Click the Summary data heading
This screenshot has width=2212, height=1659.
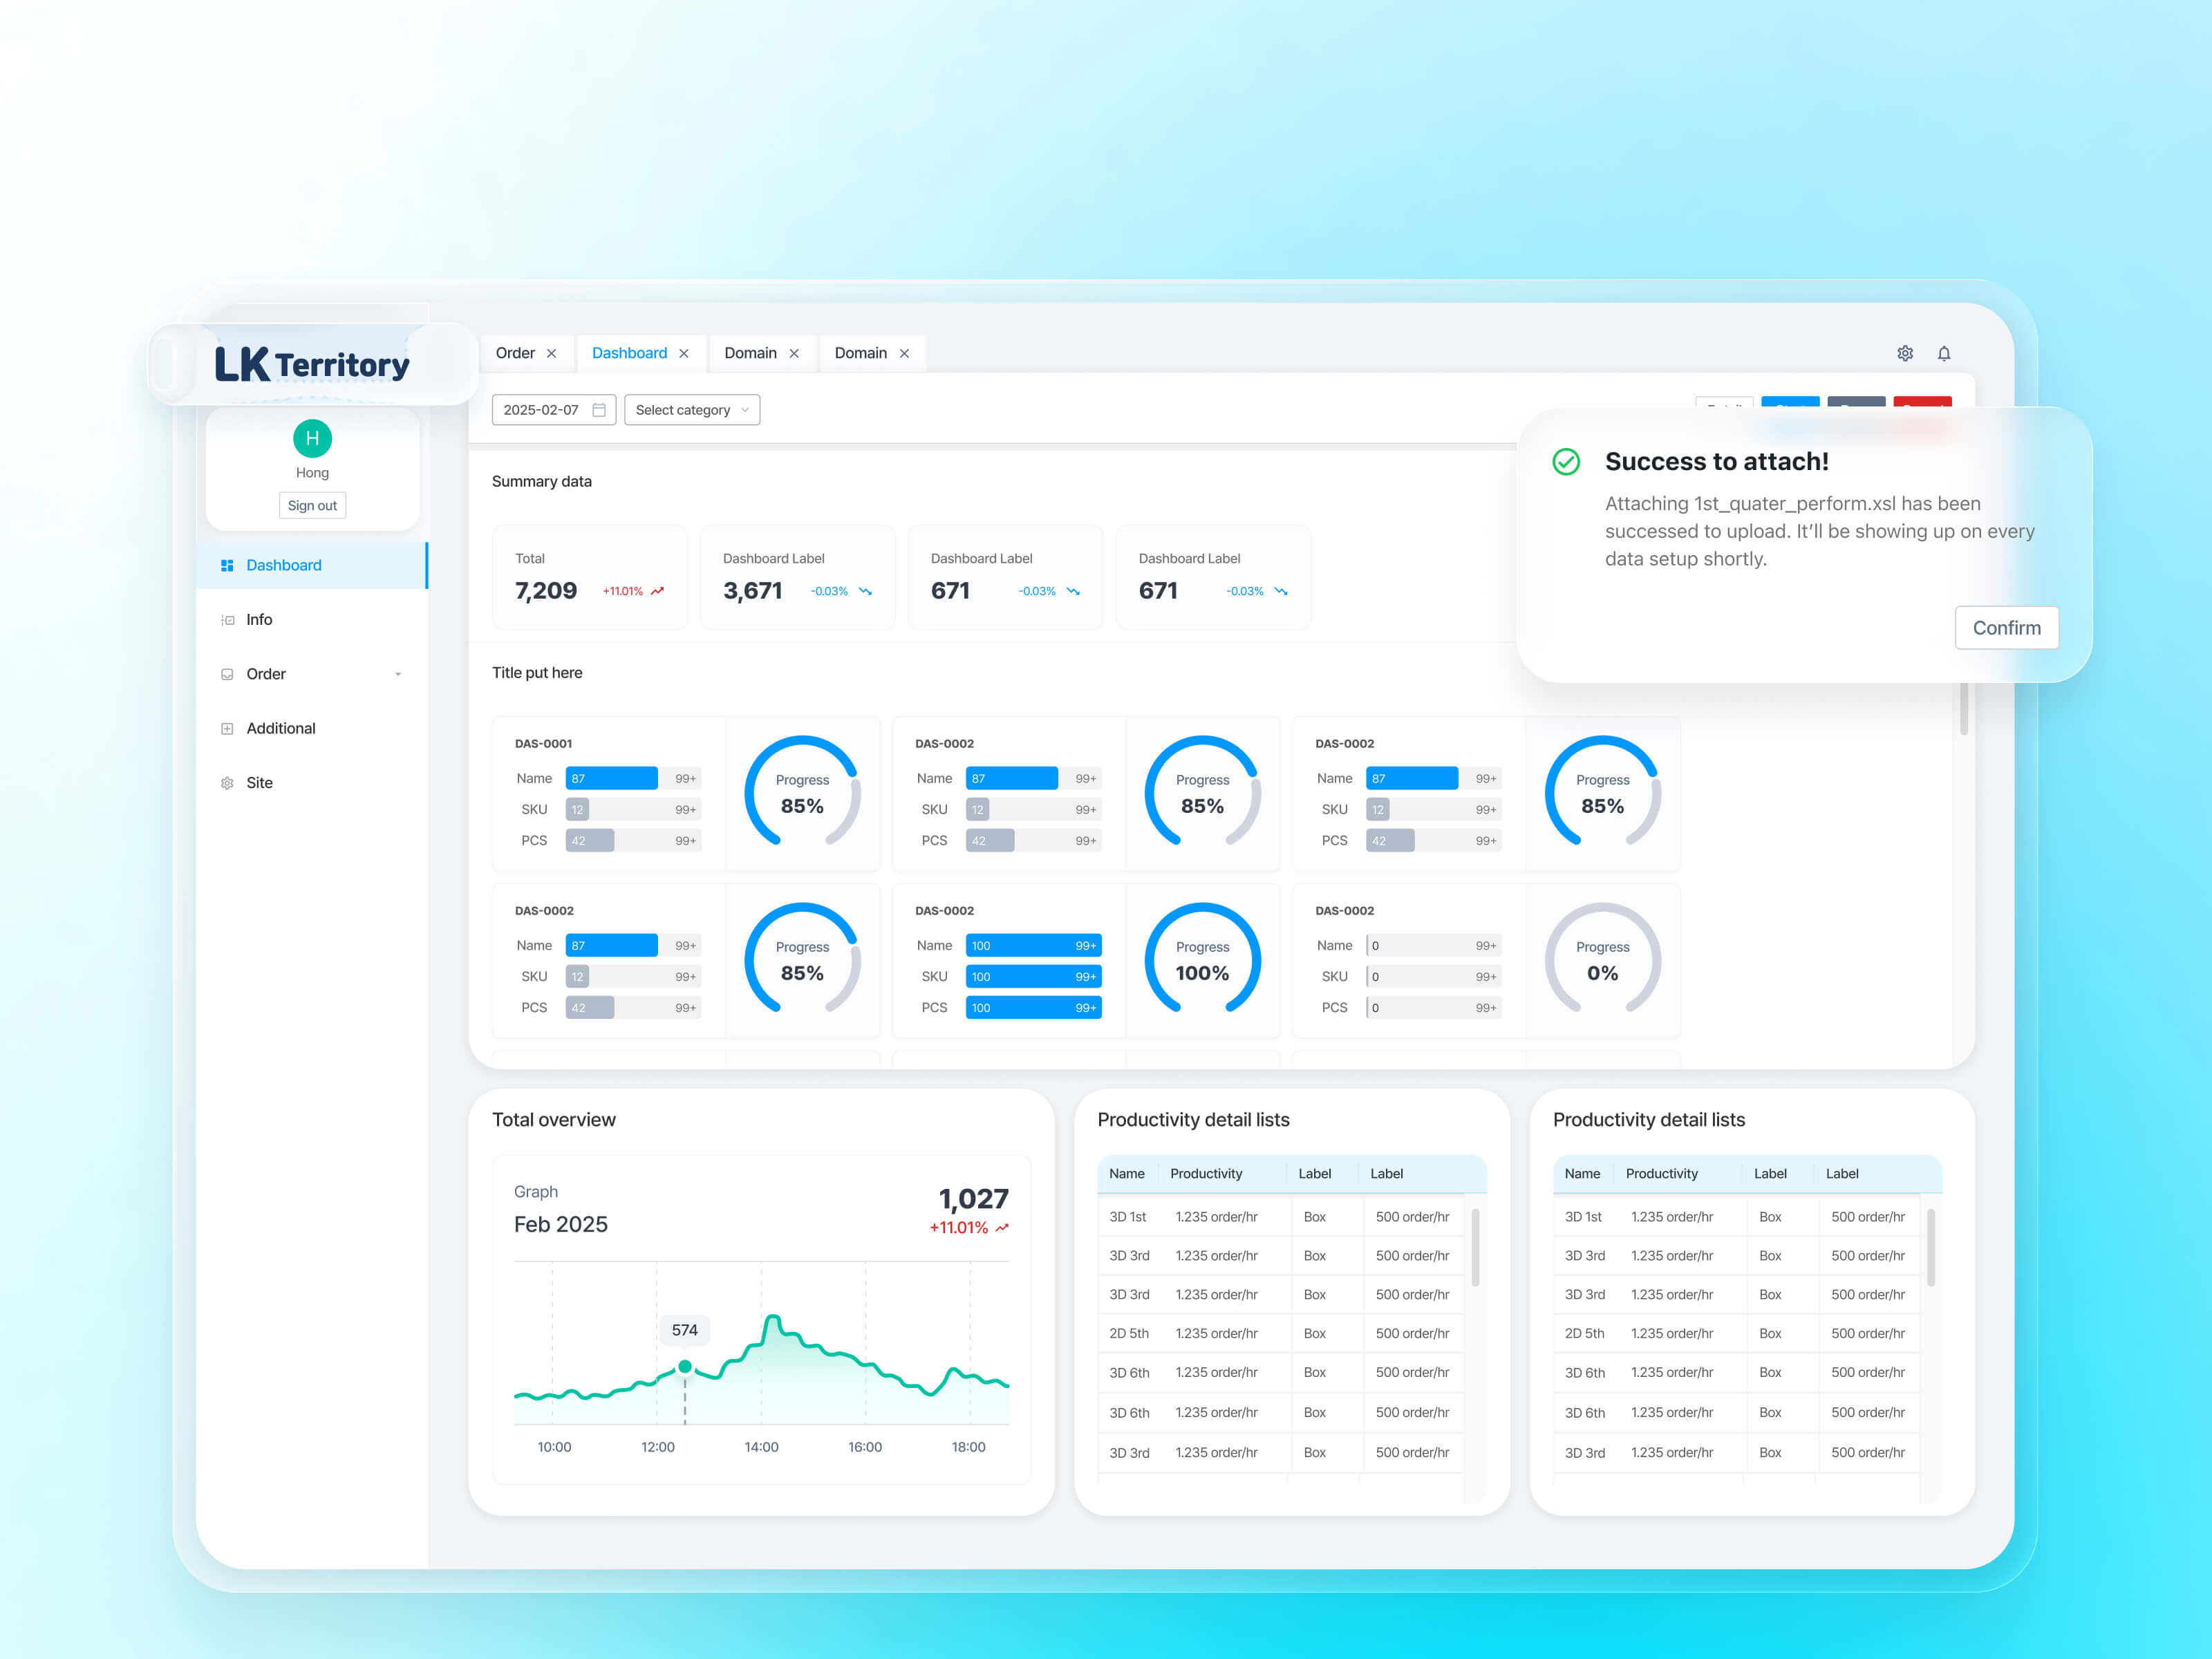(542, 481)
